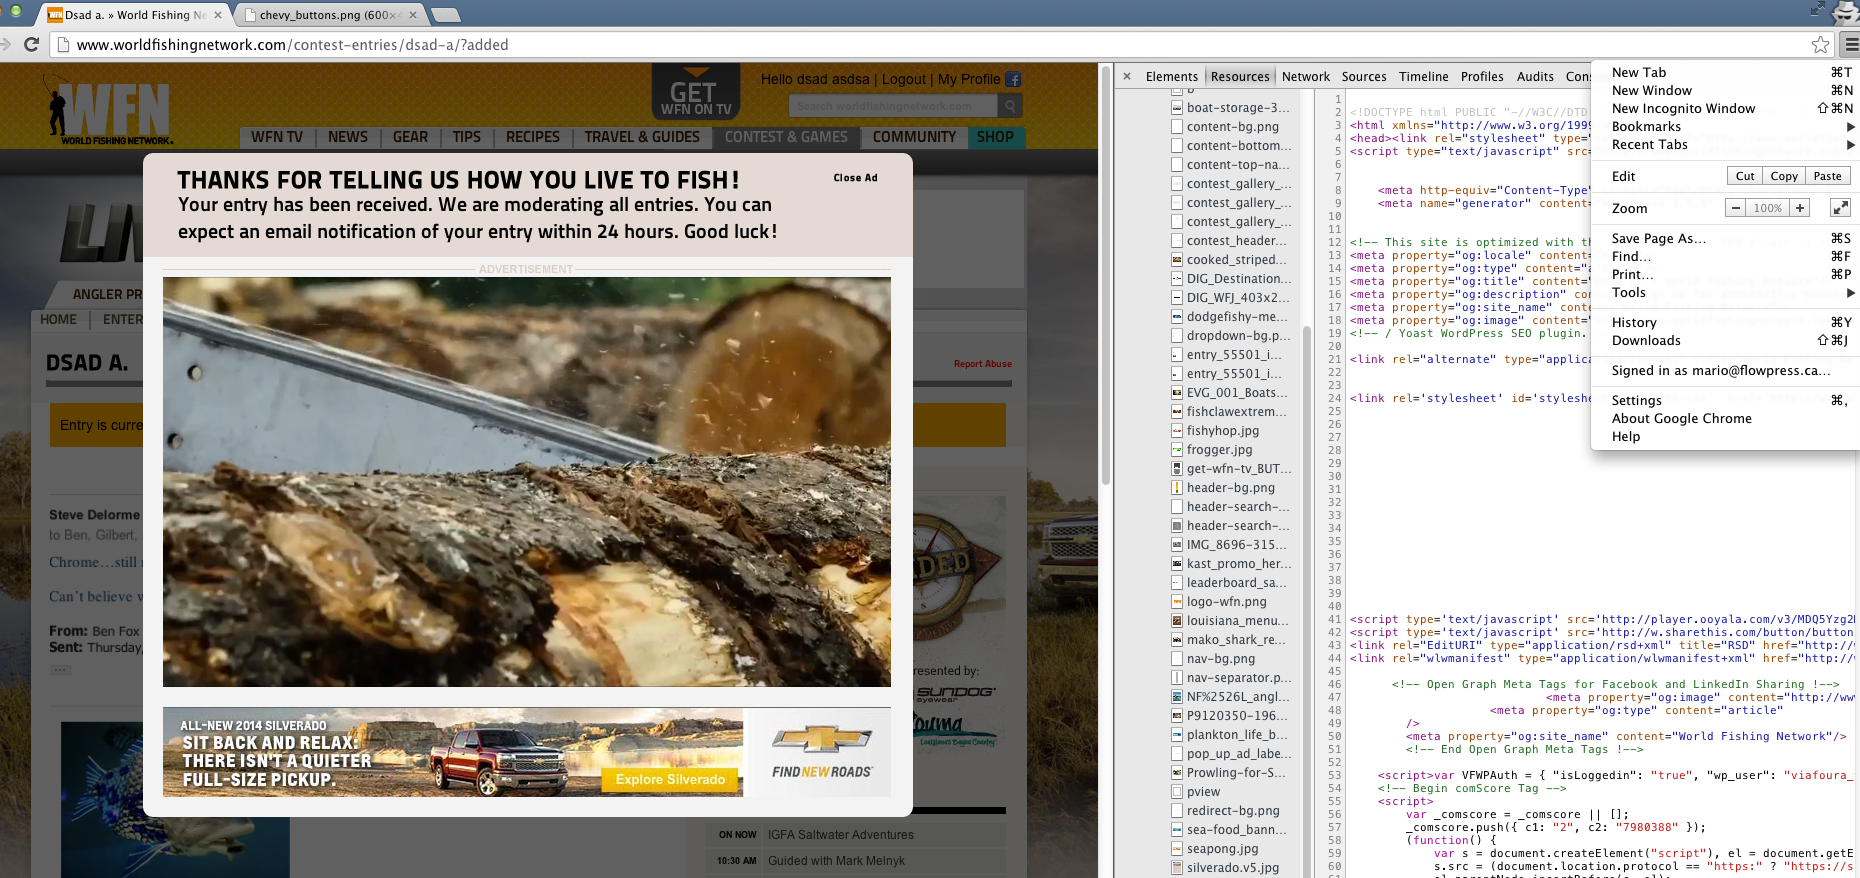1860x878 pixels.
Task: Open COMMUNITY nav item
Action: pos(914,137)
